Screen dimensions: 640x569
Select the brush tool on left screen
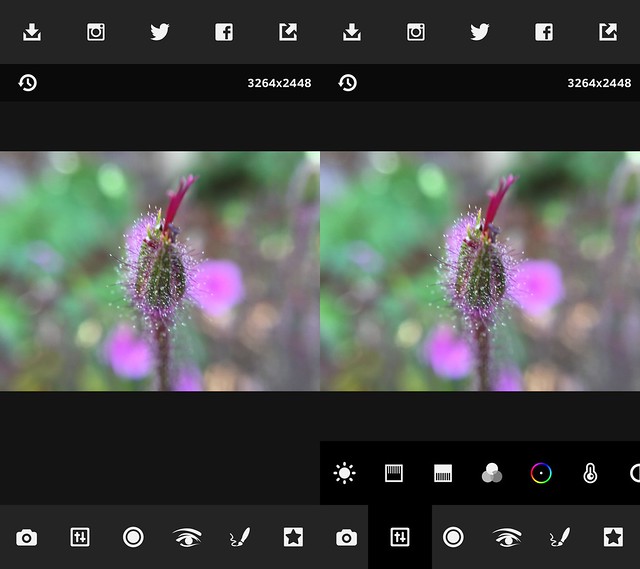click(239, 537)
